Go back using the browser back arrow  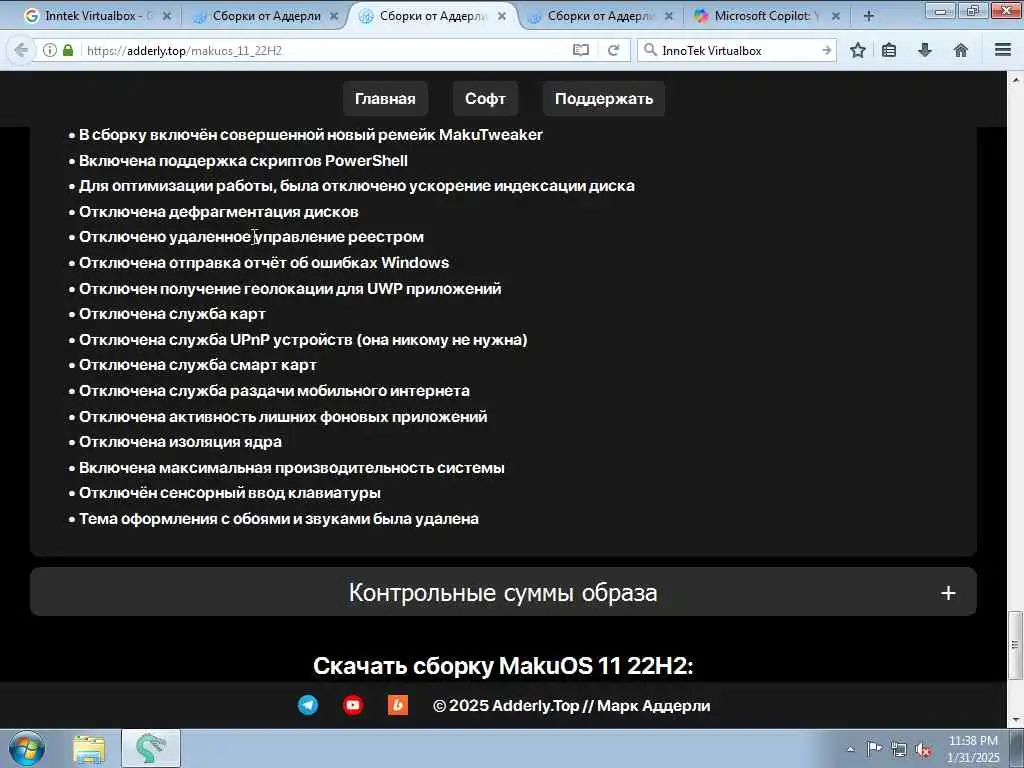pos(21,50)
